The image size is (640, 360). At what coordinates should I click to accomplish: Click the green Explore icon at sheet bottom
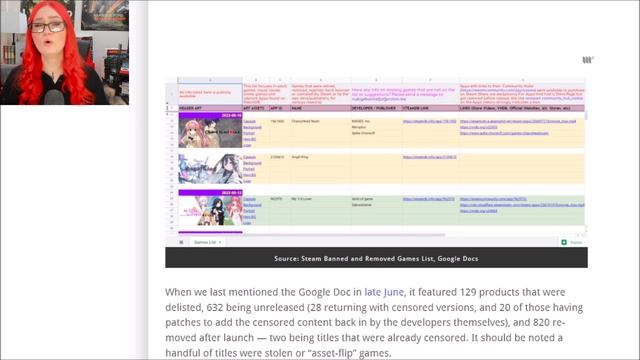564,242
